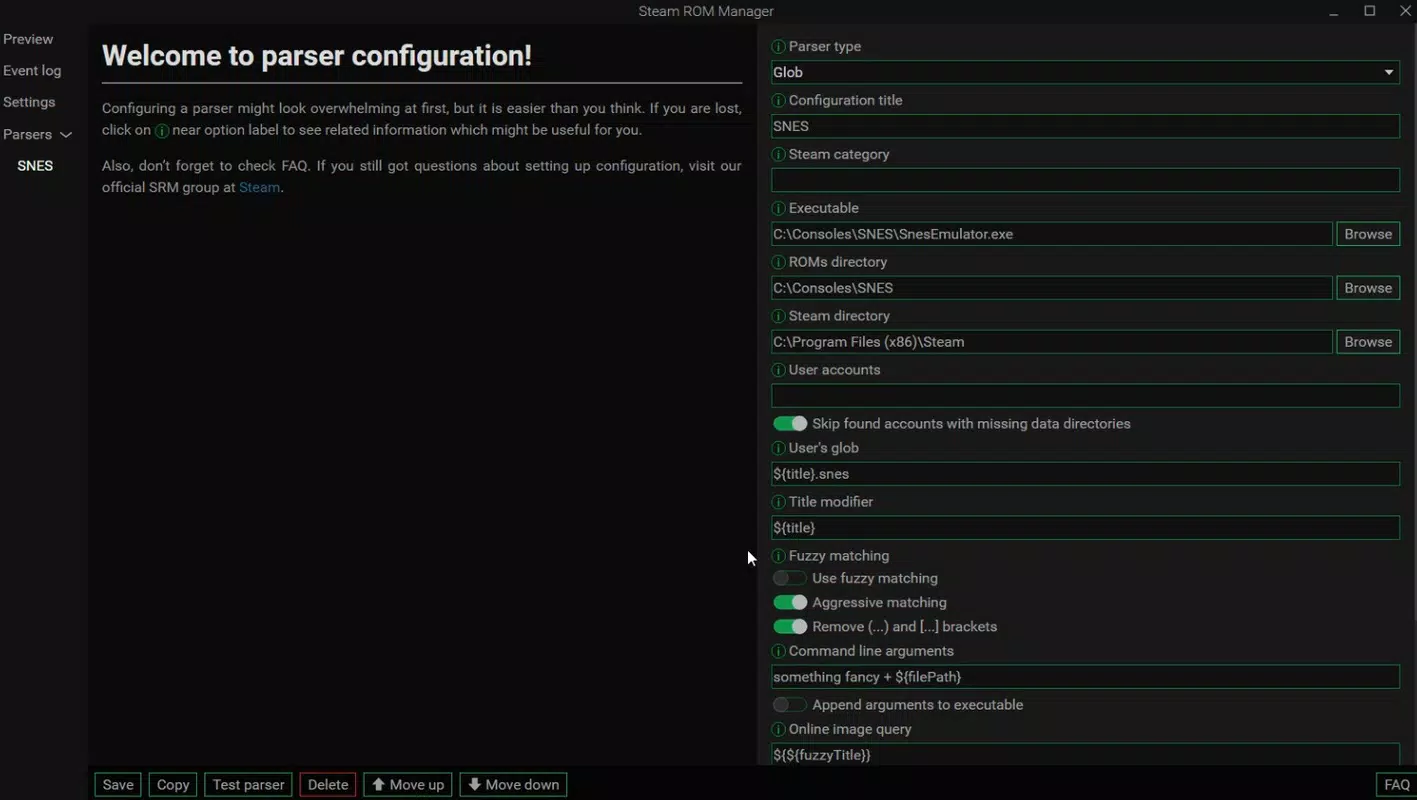Run Test parser
The height and width of the screenshot is (800, 1417).
[x=249, y=785]
